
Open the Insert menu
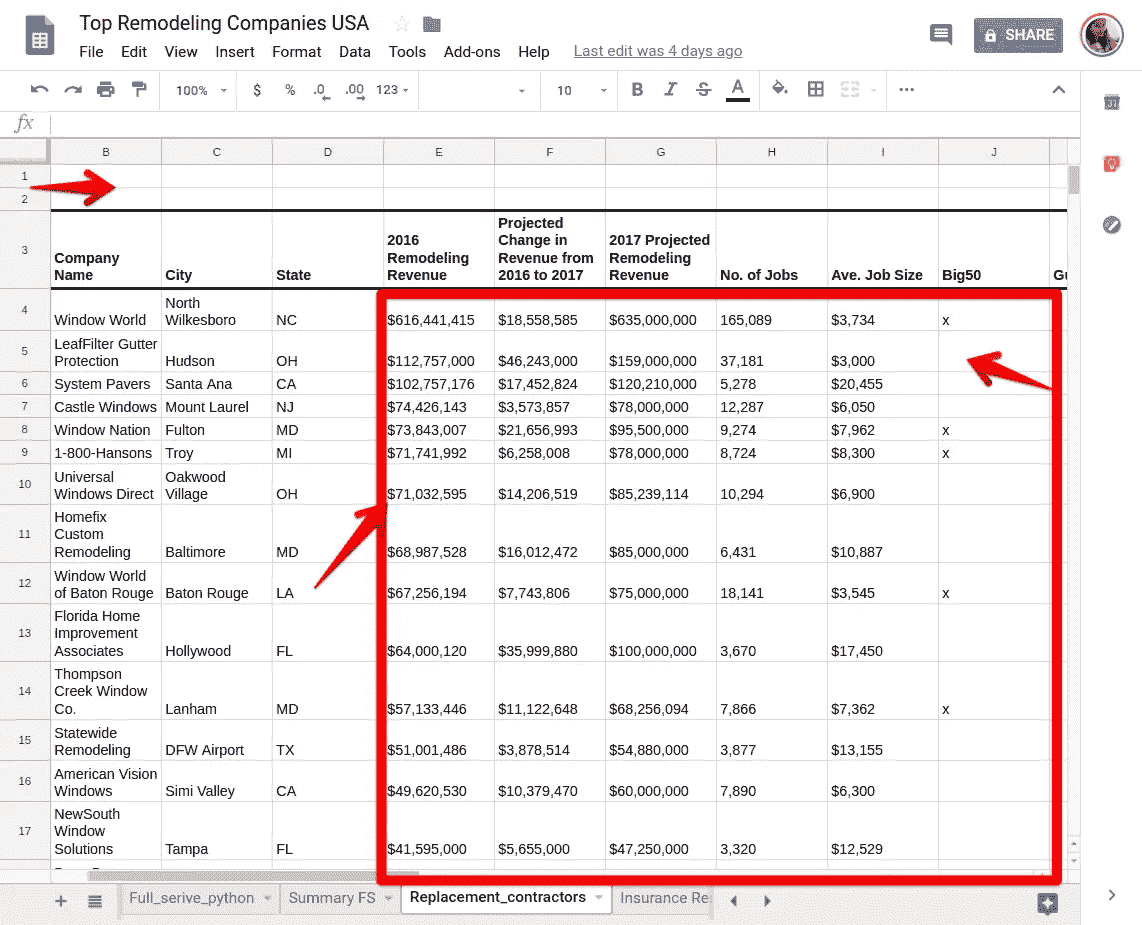coord(235,52)
